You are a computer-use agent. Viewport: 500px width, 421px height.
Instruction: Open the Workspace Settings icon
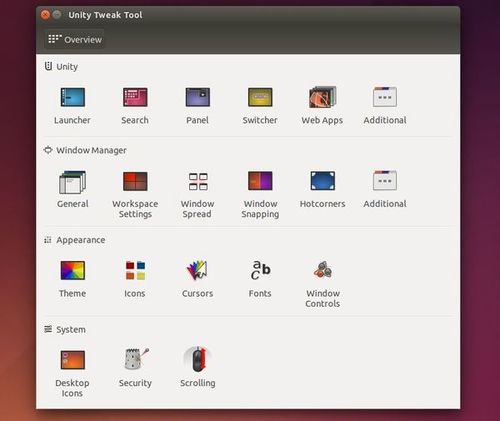tap(135, 181)
